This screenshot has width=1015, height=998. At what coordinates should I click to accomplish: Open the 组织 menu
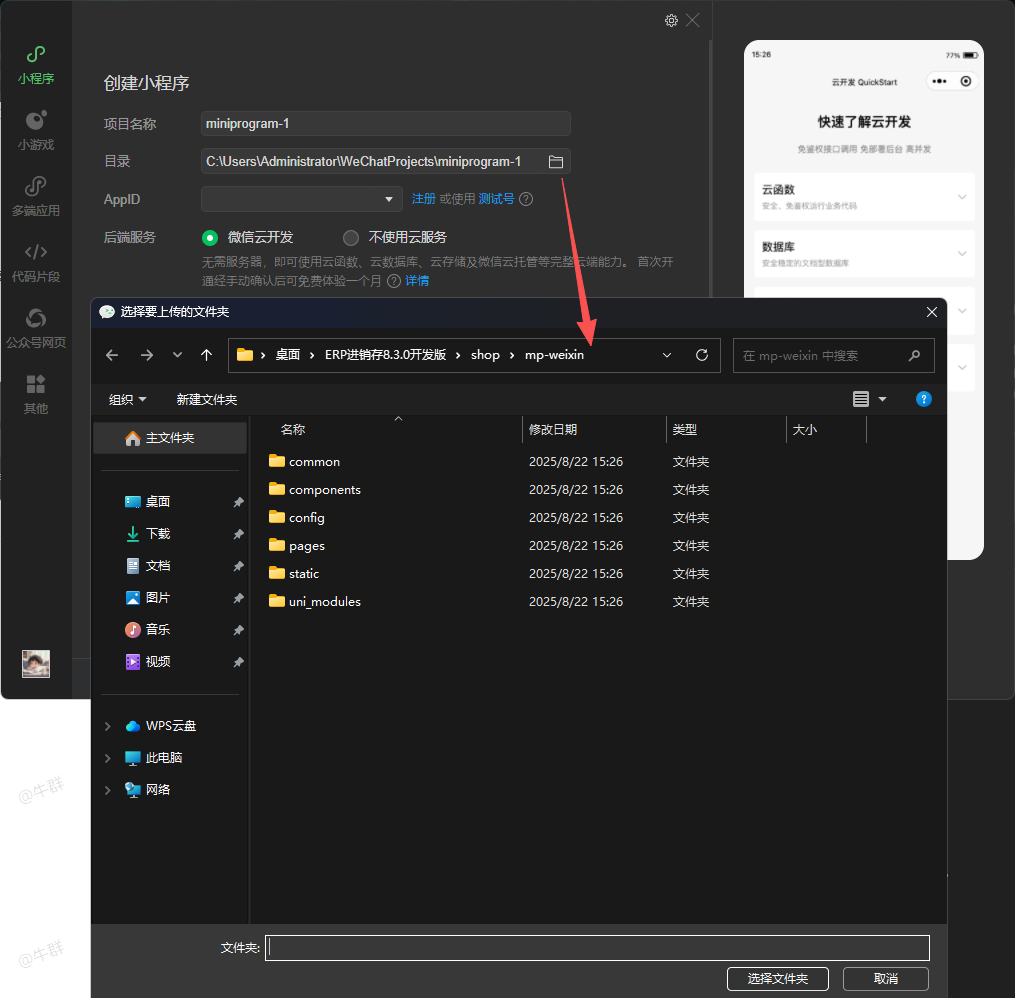point(128,399)
